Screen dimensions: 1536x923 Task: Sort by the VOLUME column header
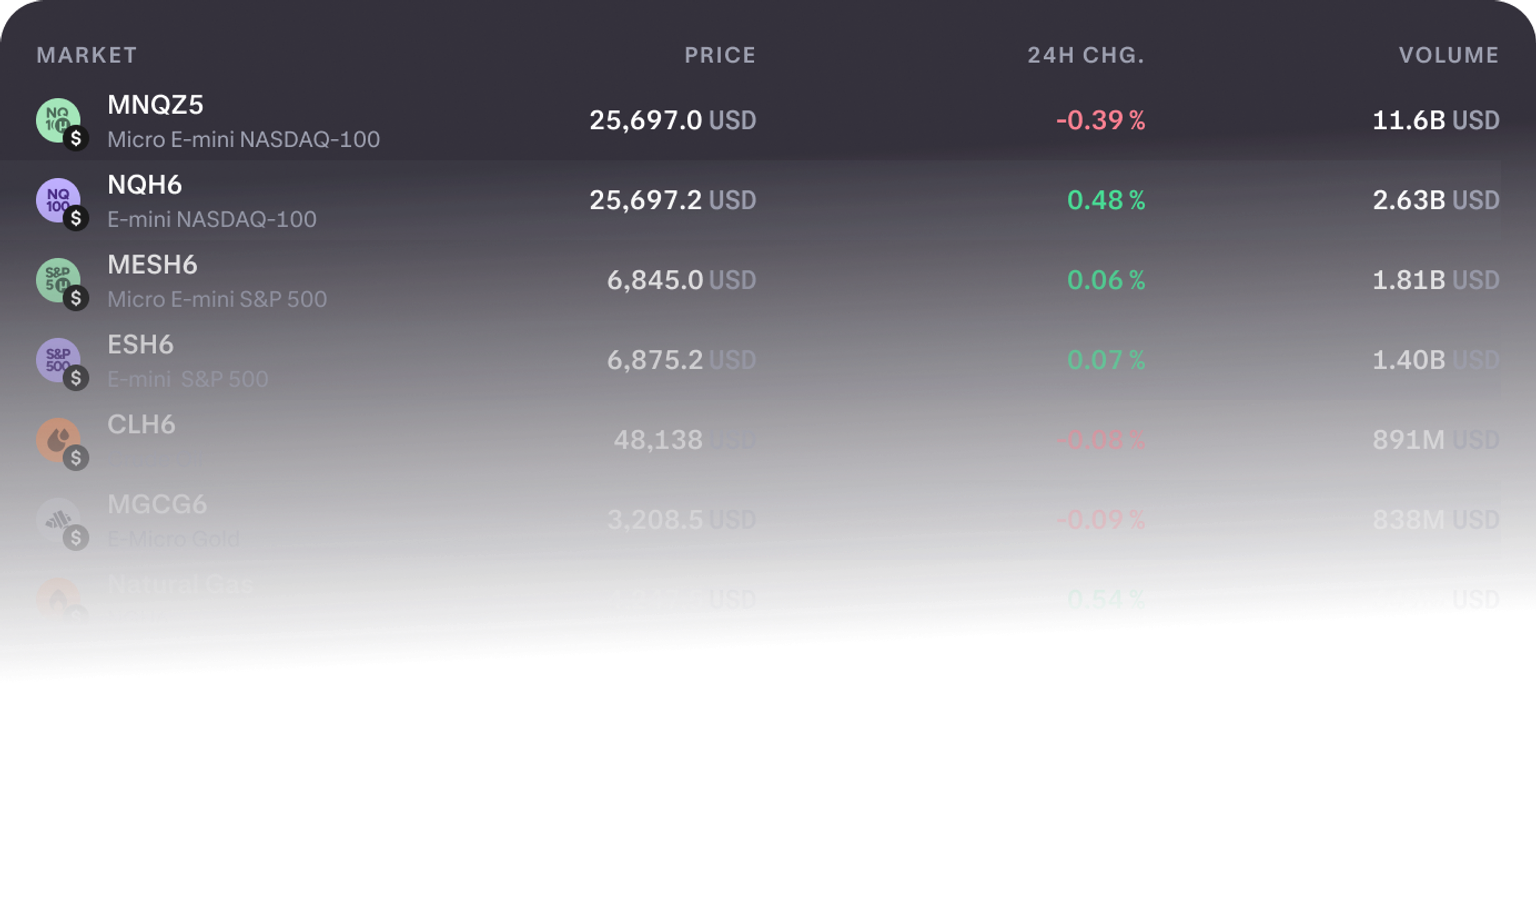(1449, 55)
